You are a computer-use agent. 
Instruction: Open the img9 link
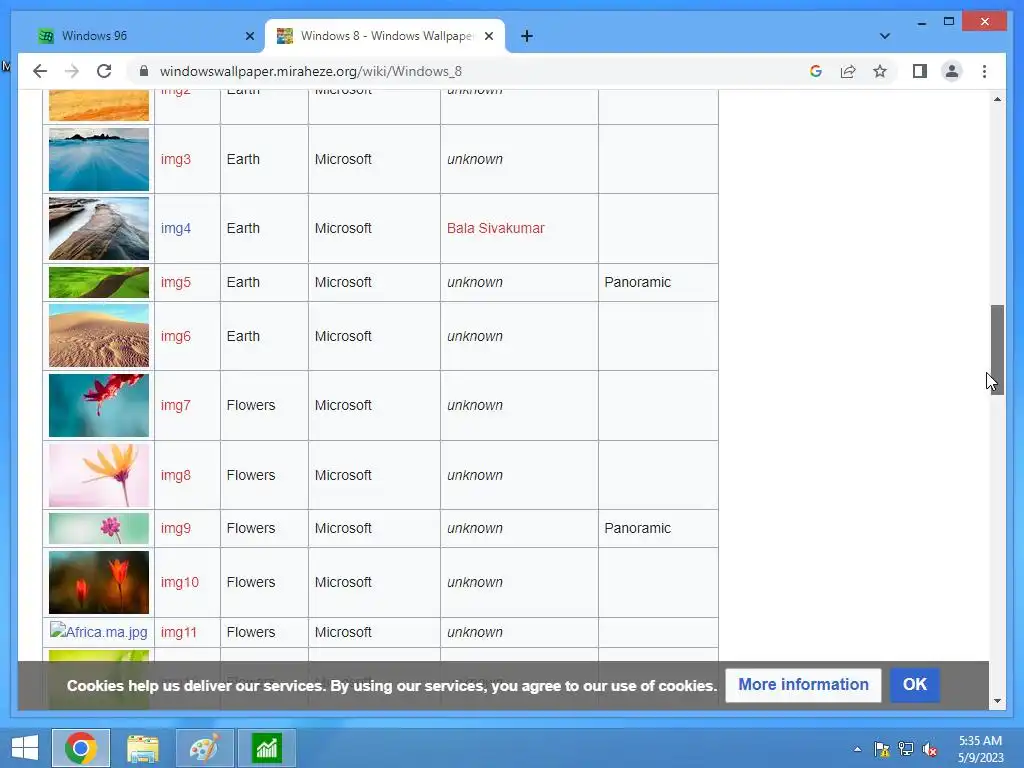pos(176,528)
